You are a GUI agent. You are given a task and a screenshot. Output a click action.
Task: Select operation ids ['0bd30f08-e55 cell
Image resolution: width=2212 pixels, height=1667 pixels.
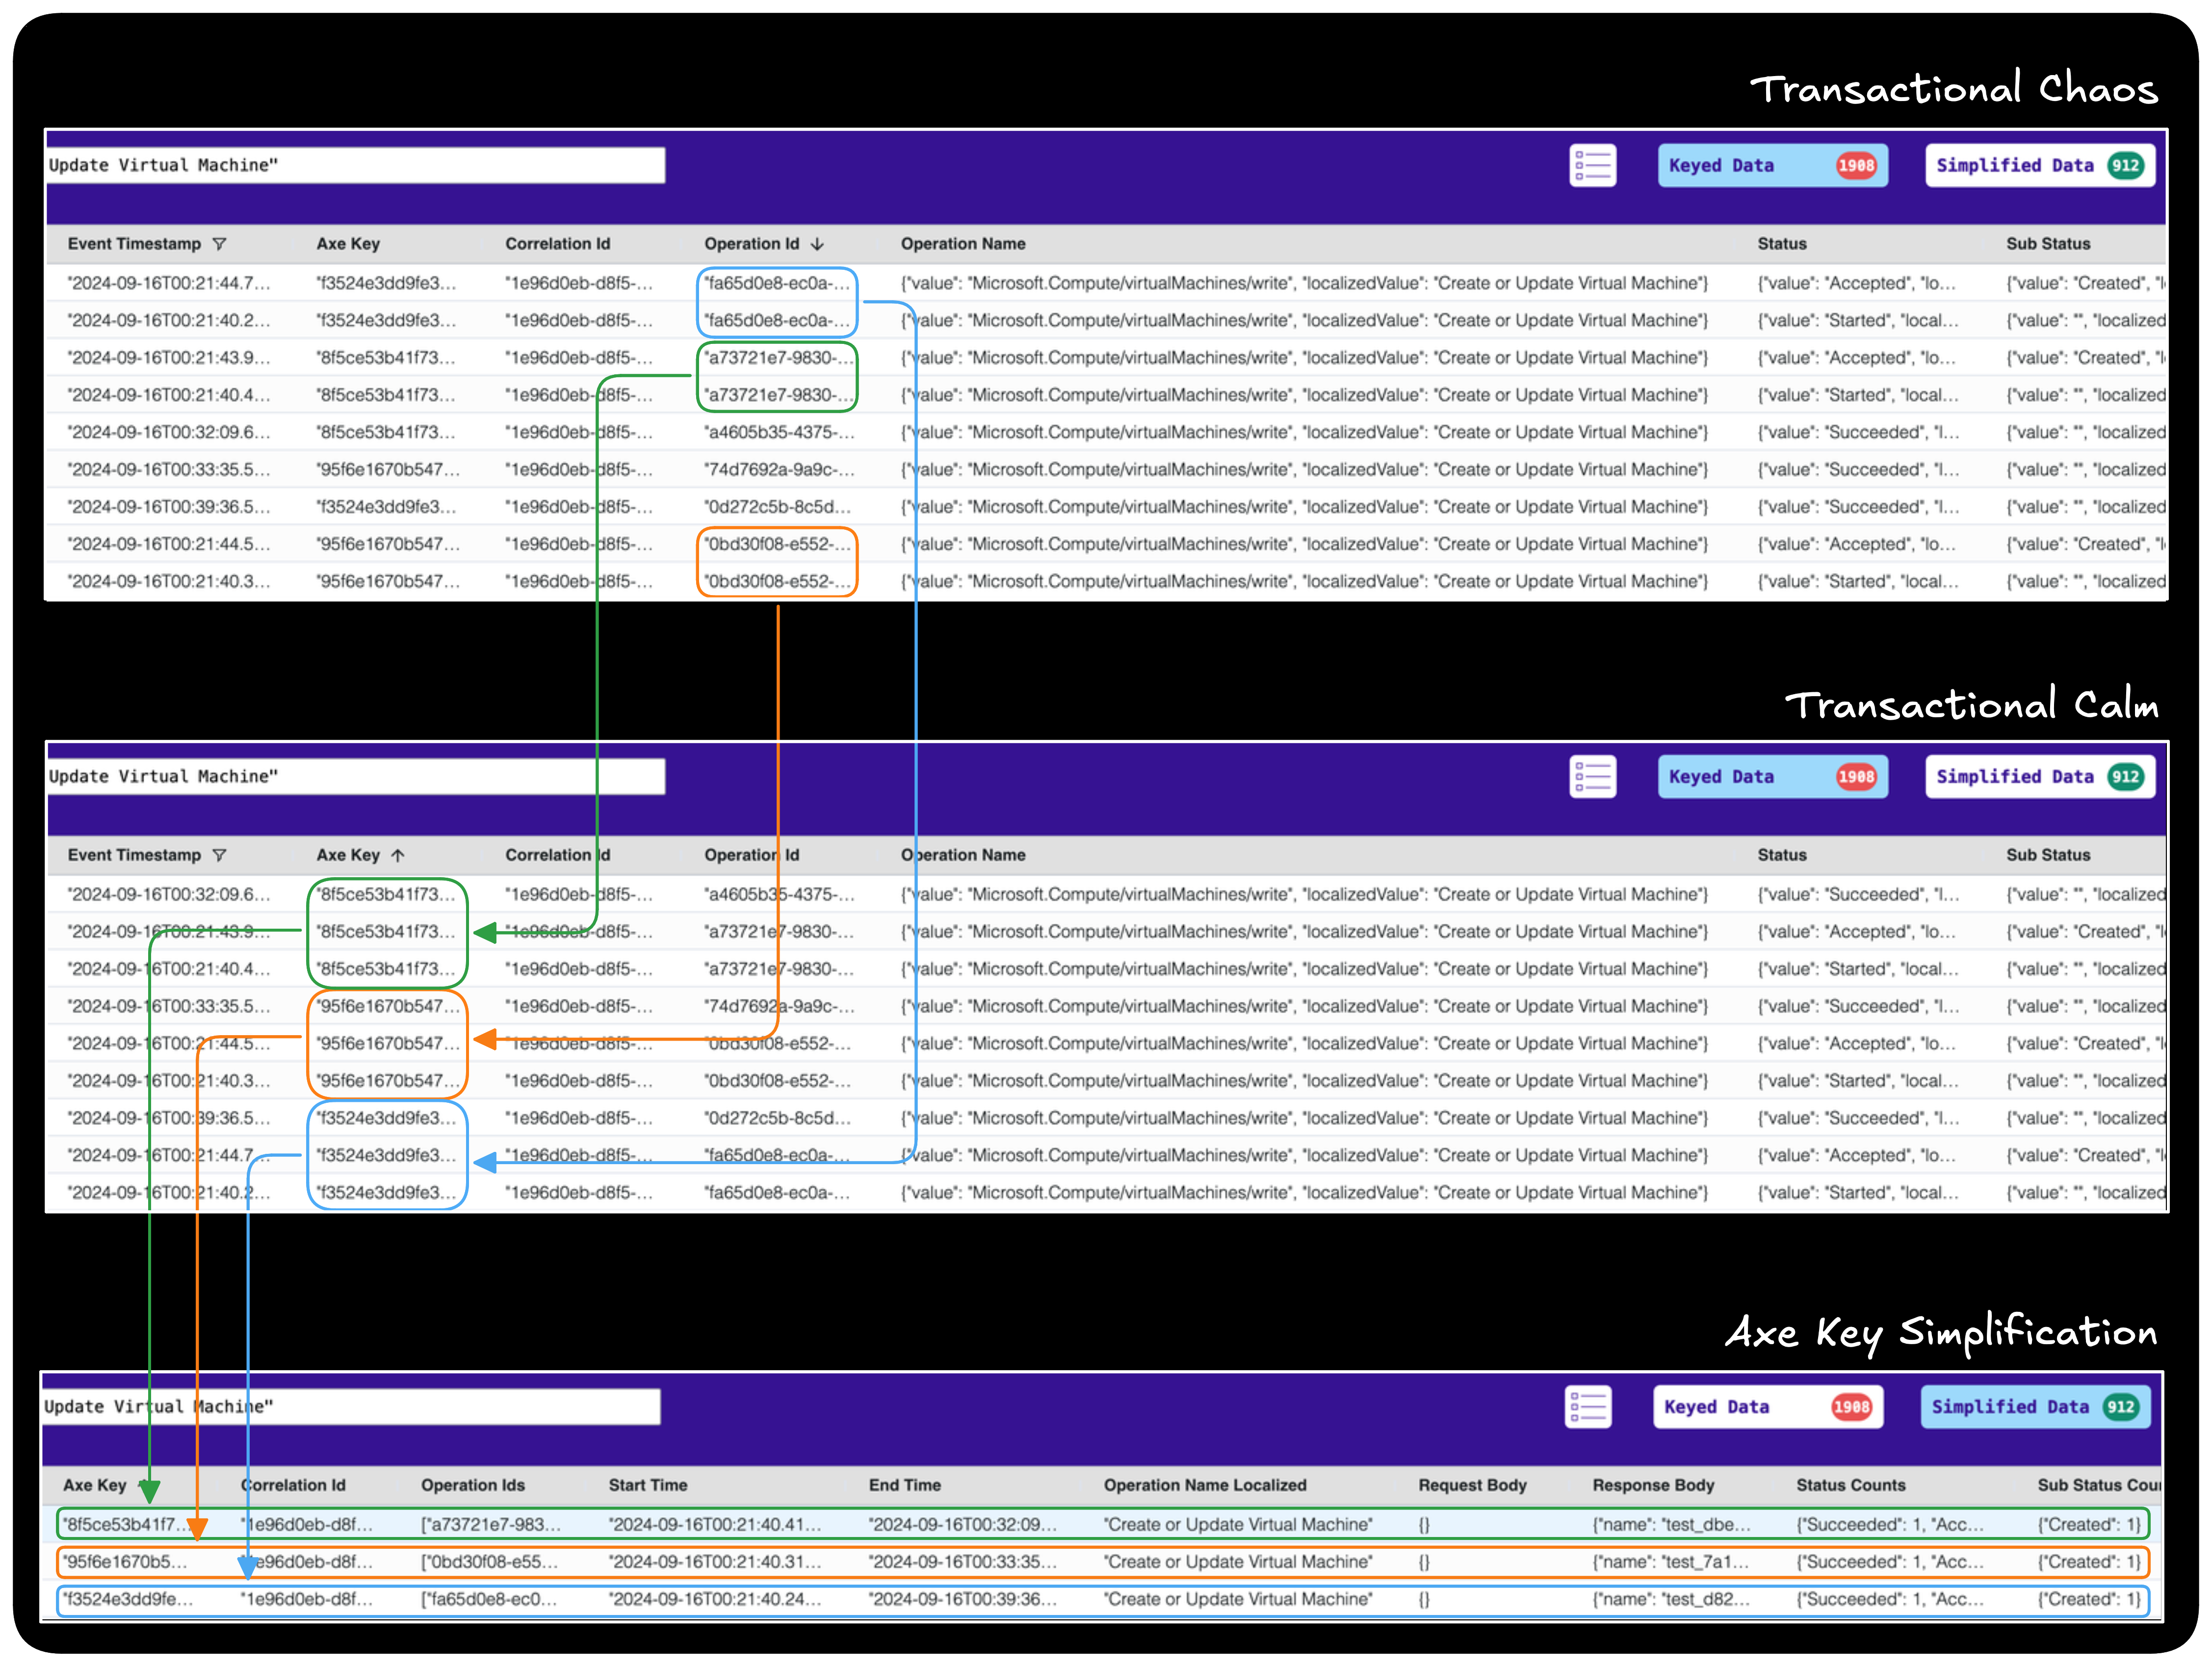(489, 1562)
